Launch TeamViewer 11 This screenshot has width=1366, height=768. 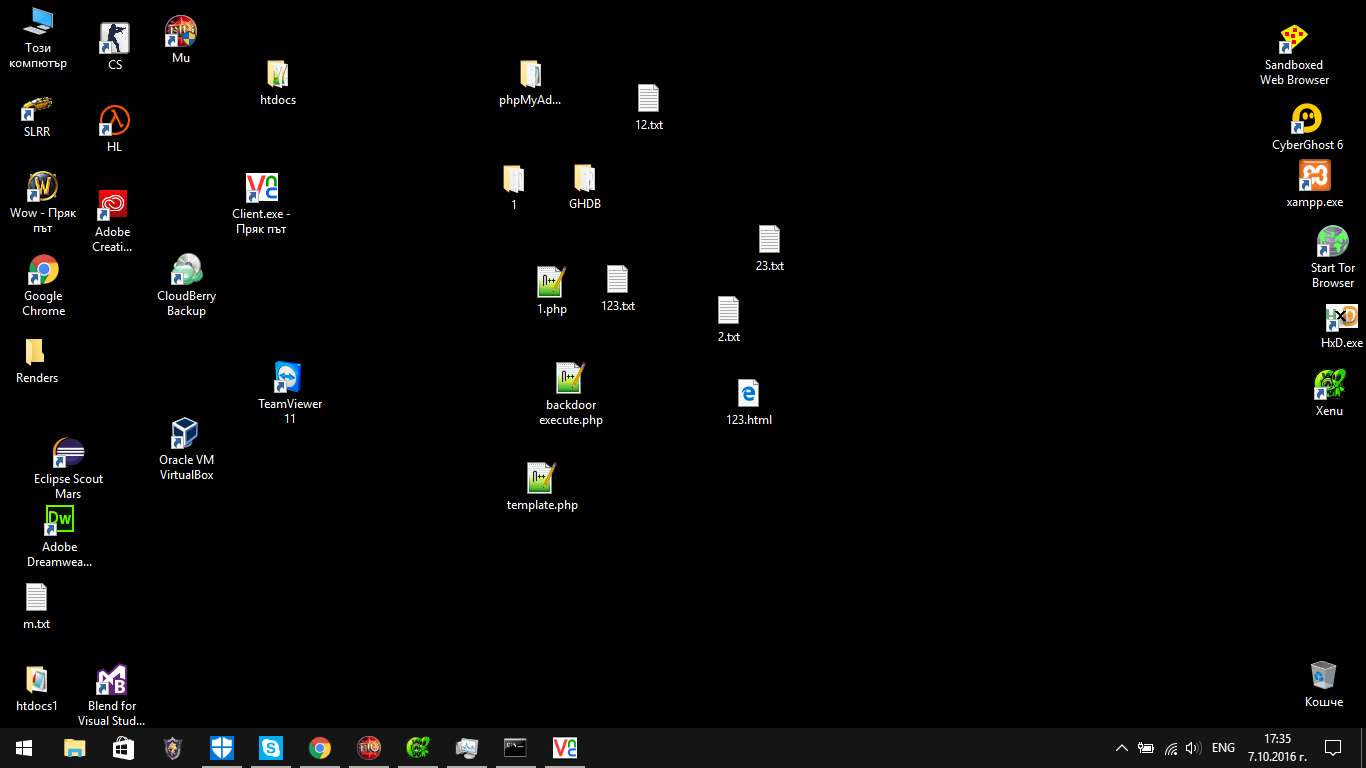coord(290,393)
